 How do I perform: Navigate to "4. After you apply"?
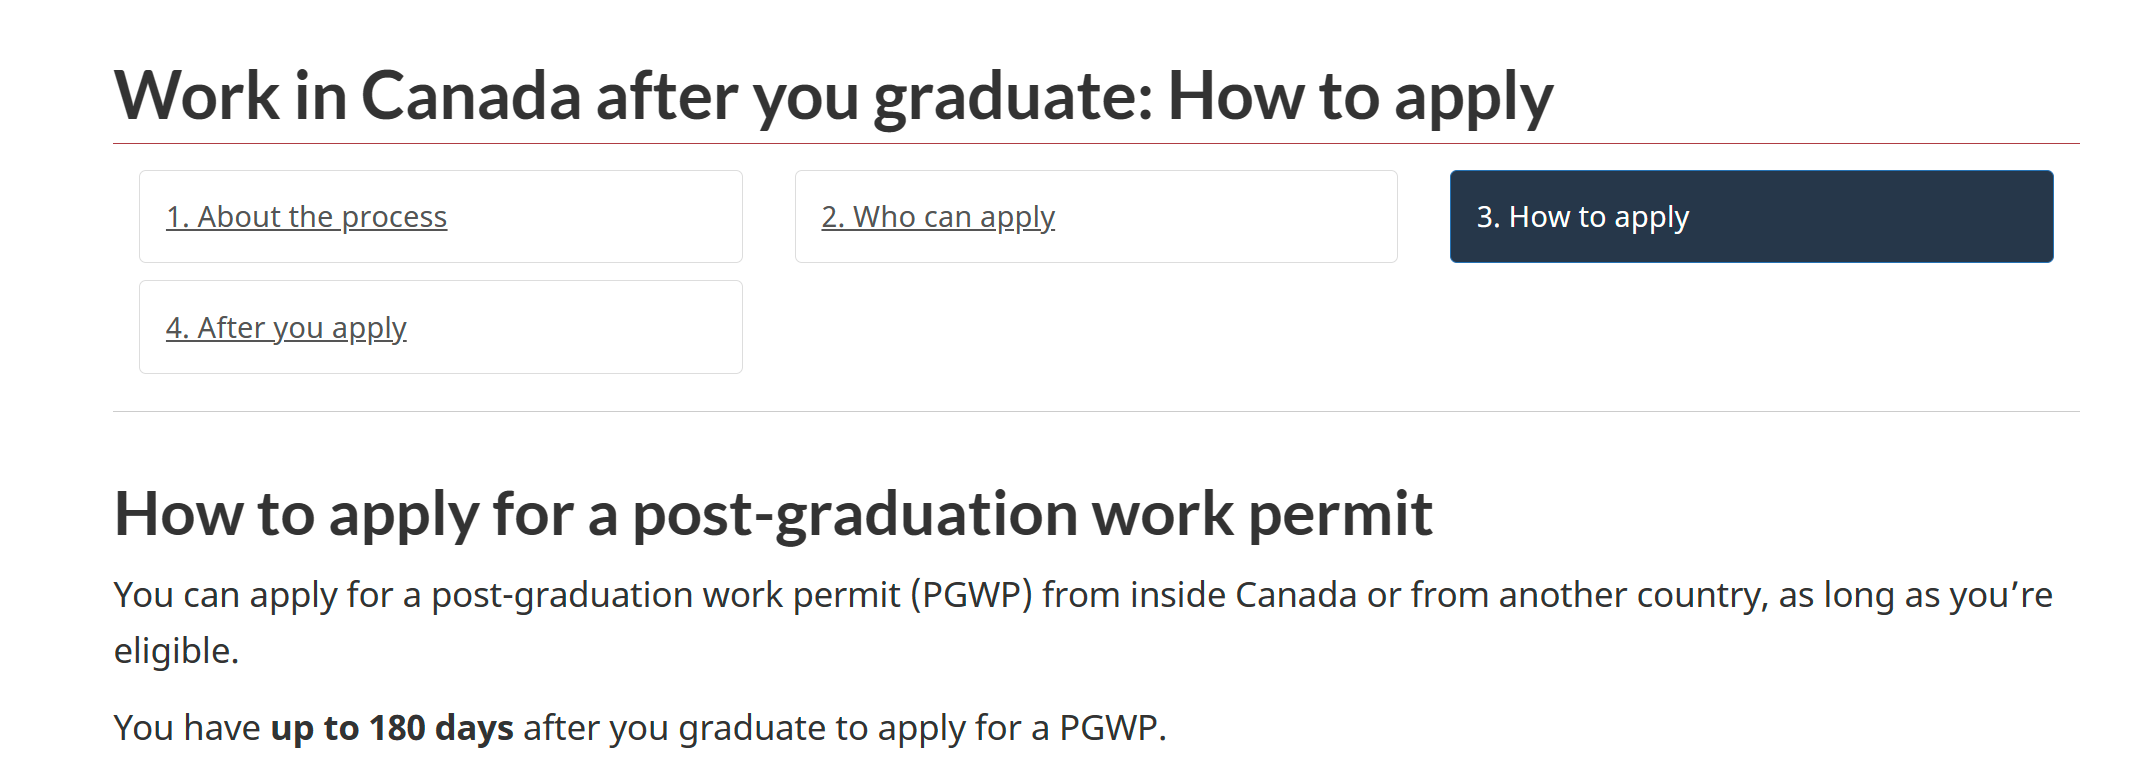[287, 327]
